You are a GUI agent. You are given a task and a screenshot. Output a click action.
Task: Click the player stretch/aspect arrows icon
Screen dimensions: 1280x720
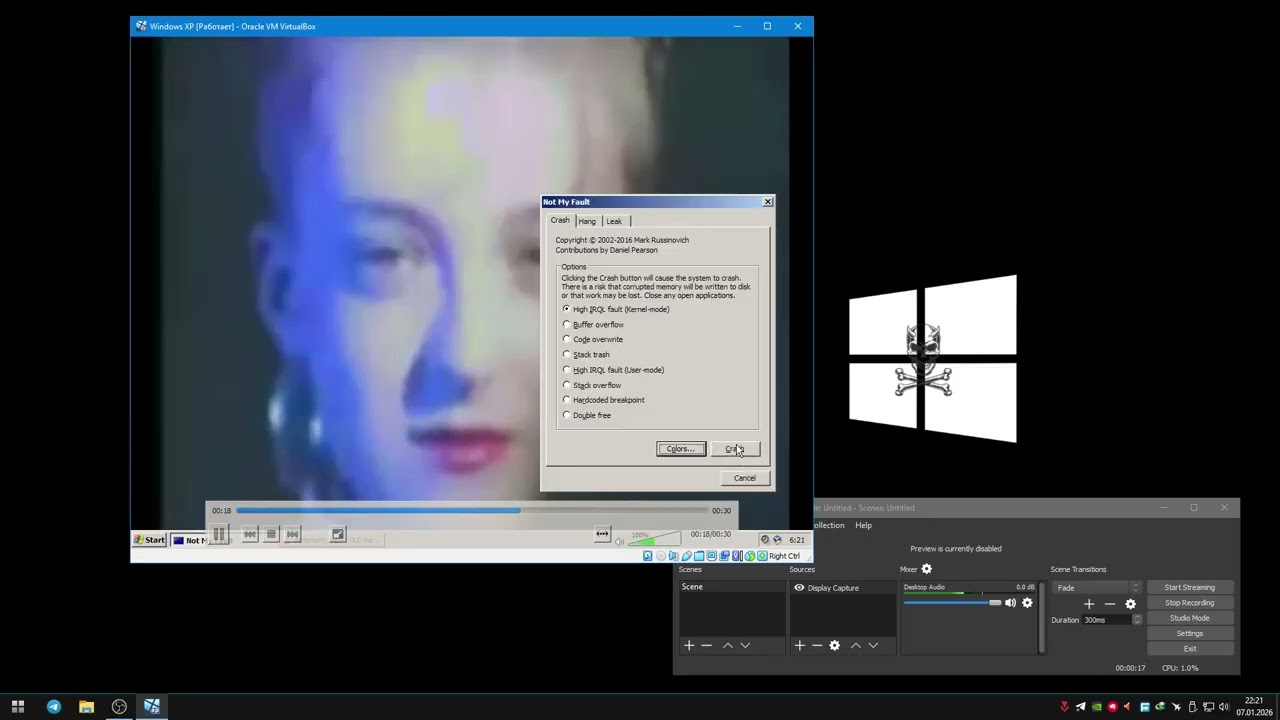point(602,534)
